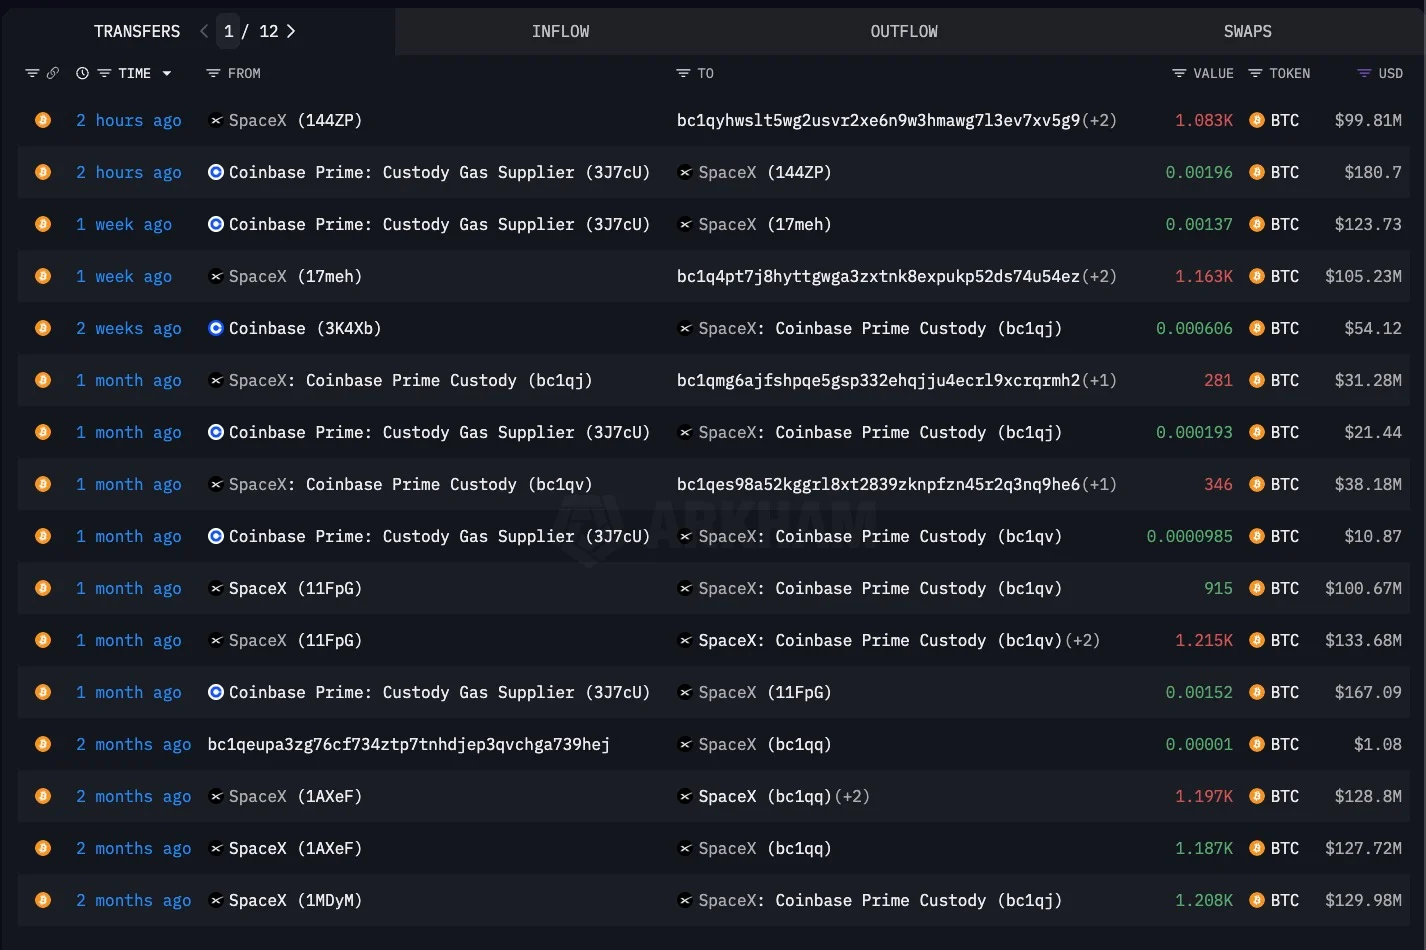The height and width of the screenshot is (950, 1426).
Task: Switch to the OUTFLOW tab
Action: (x=904, y=31)
